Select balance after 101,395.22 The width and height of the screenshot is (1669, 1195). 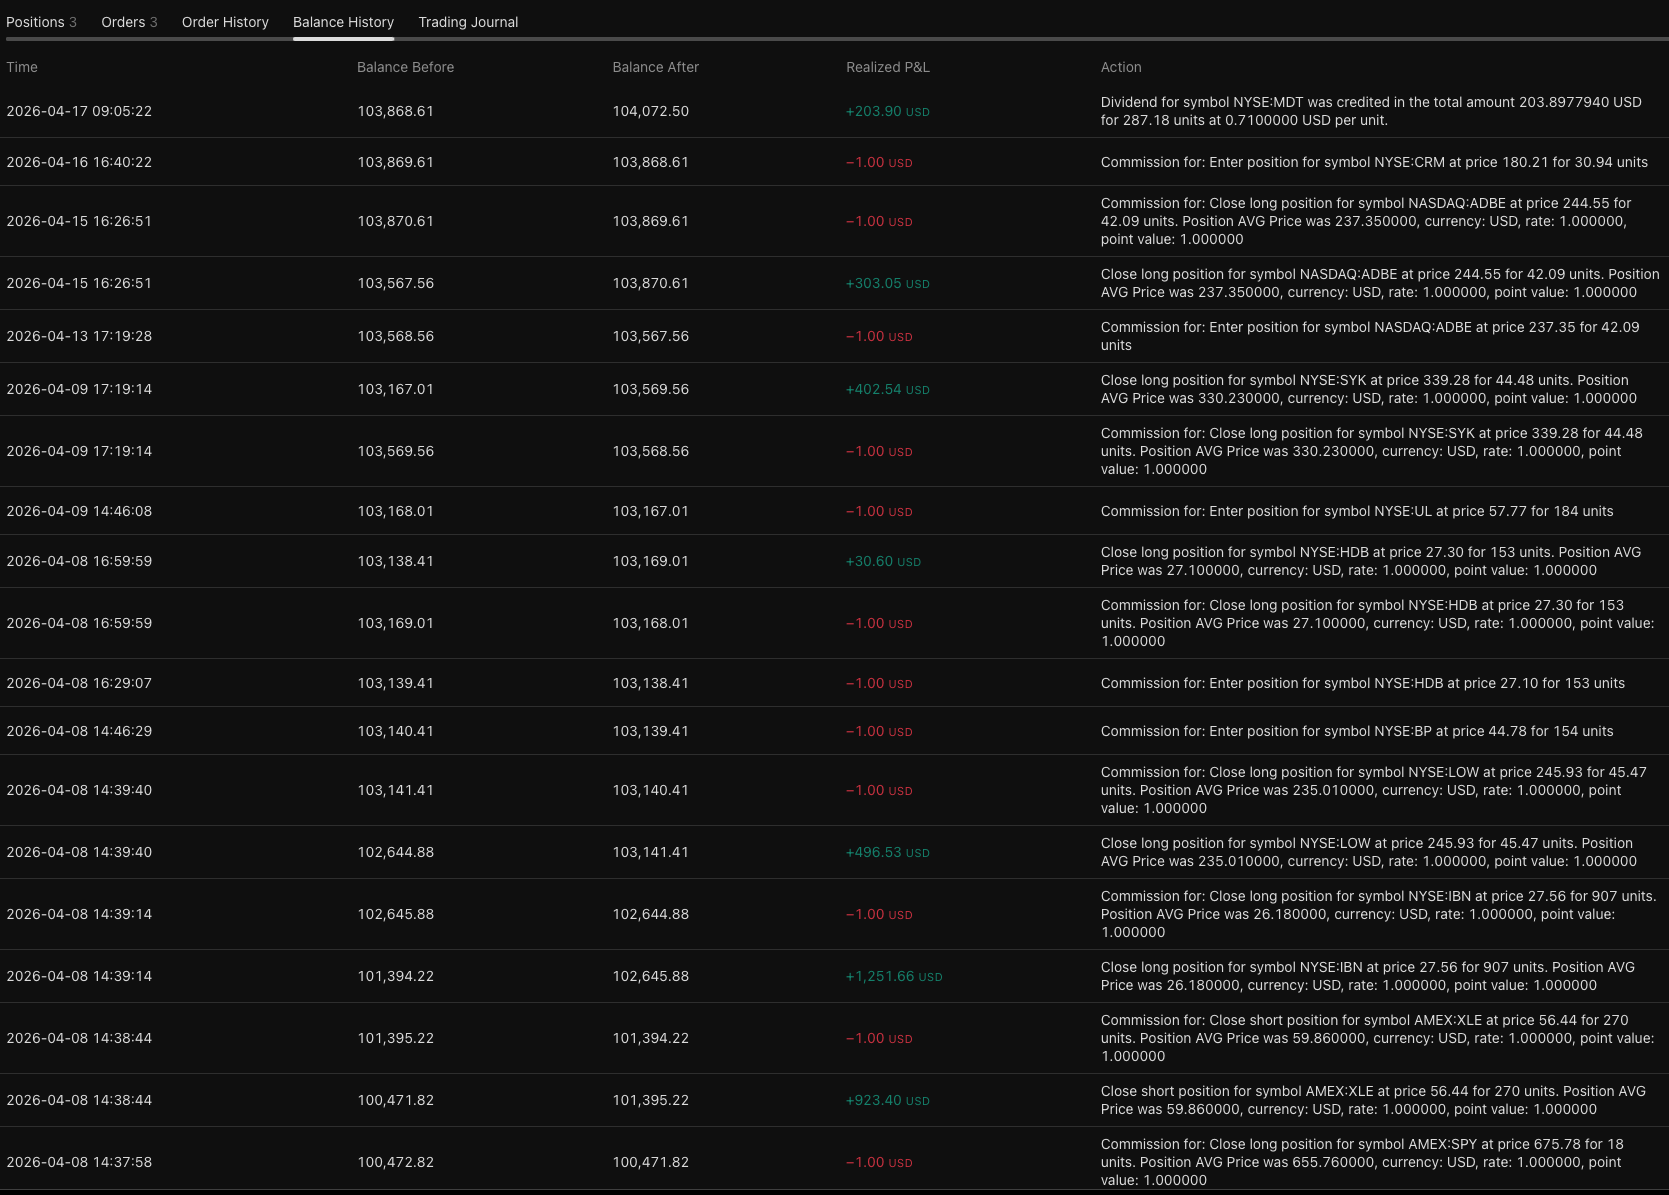[x=651, y=1100]
